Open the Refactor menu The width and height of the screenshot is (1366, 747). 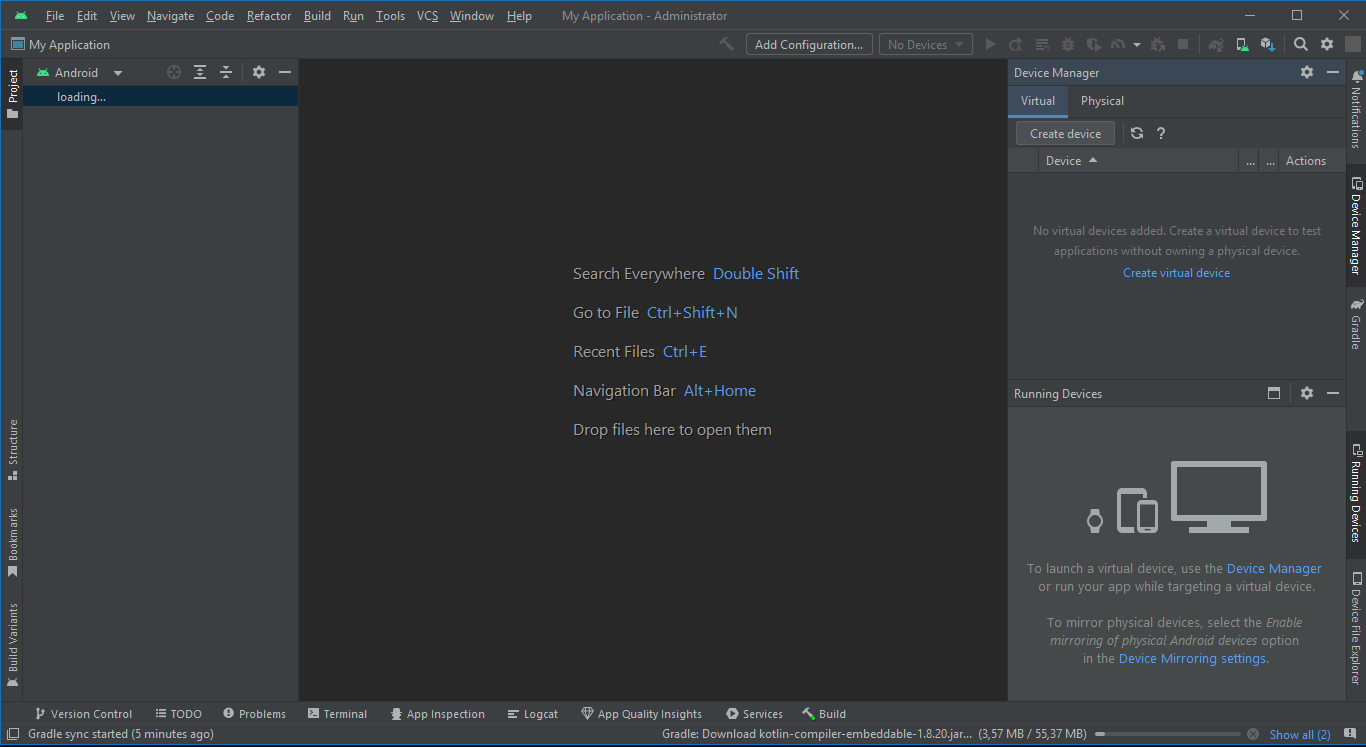(269, 16)
